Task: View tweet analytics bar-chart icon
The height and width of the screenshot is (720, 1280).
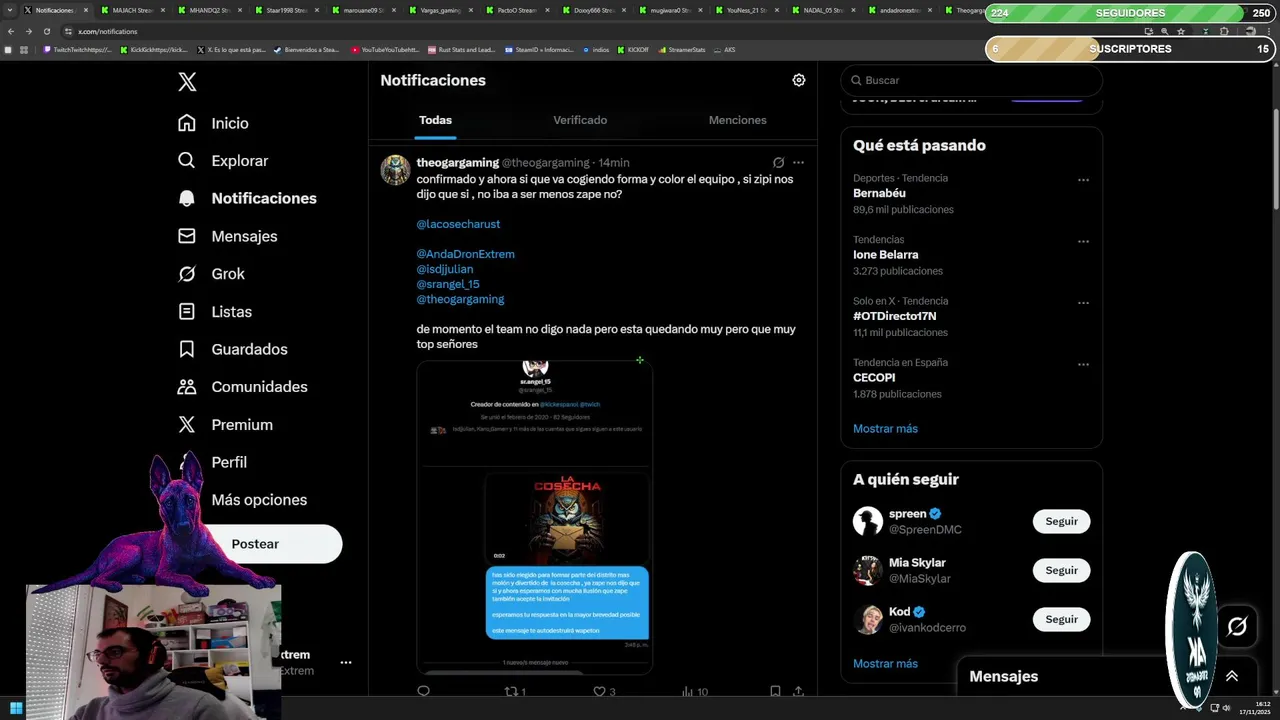Action: click(x=687, y=691)
